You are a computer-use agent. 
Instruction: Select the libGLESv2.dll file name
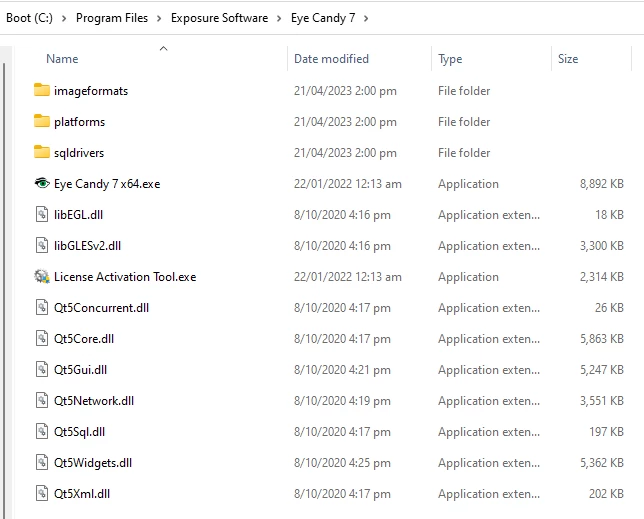tap(87, 246)
